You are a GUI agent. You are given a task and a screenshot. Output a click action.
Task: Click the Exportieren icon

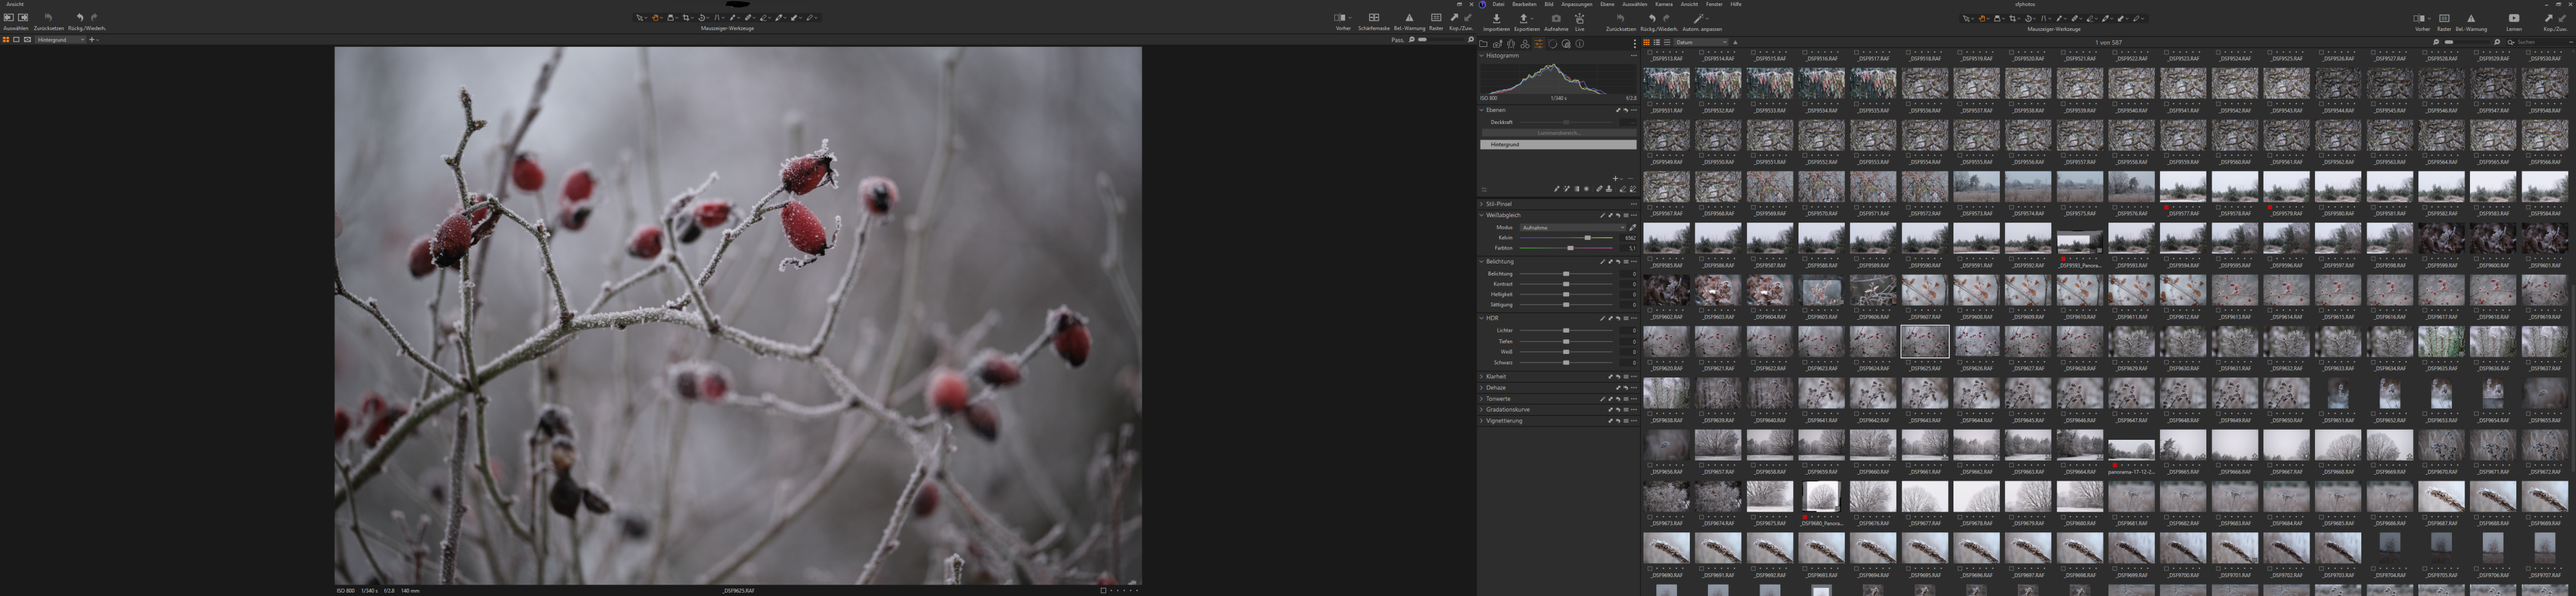coord(1524,19)
